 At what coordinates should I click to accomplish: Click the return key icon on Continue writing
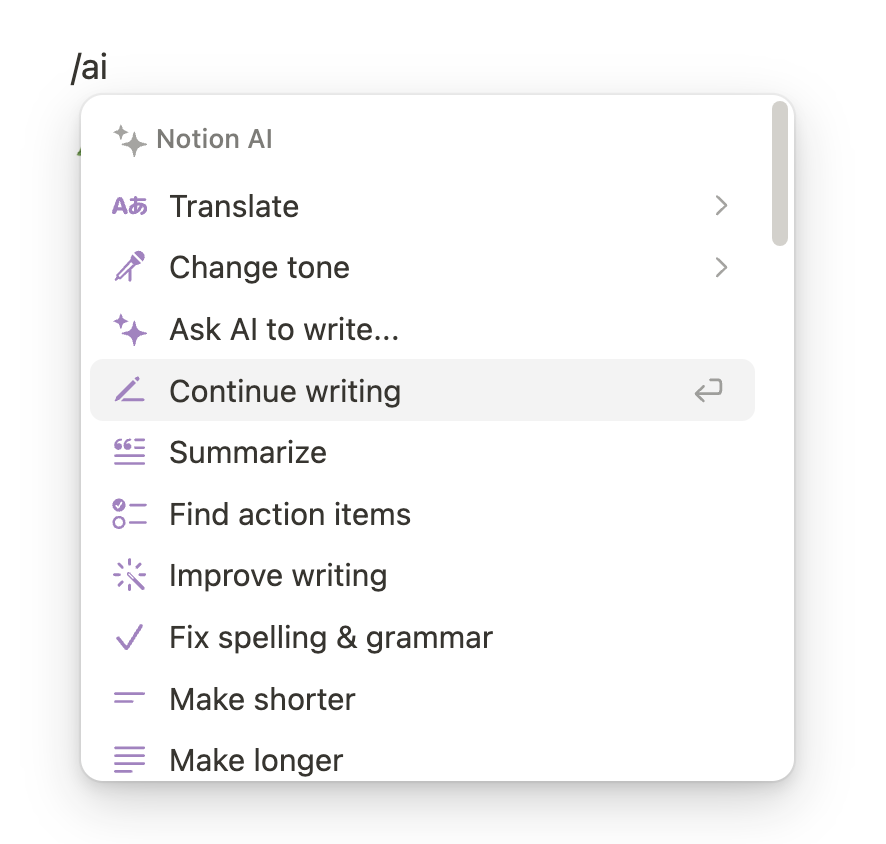point(708,390)
